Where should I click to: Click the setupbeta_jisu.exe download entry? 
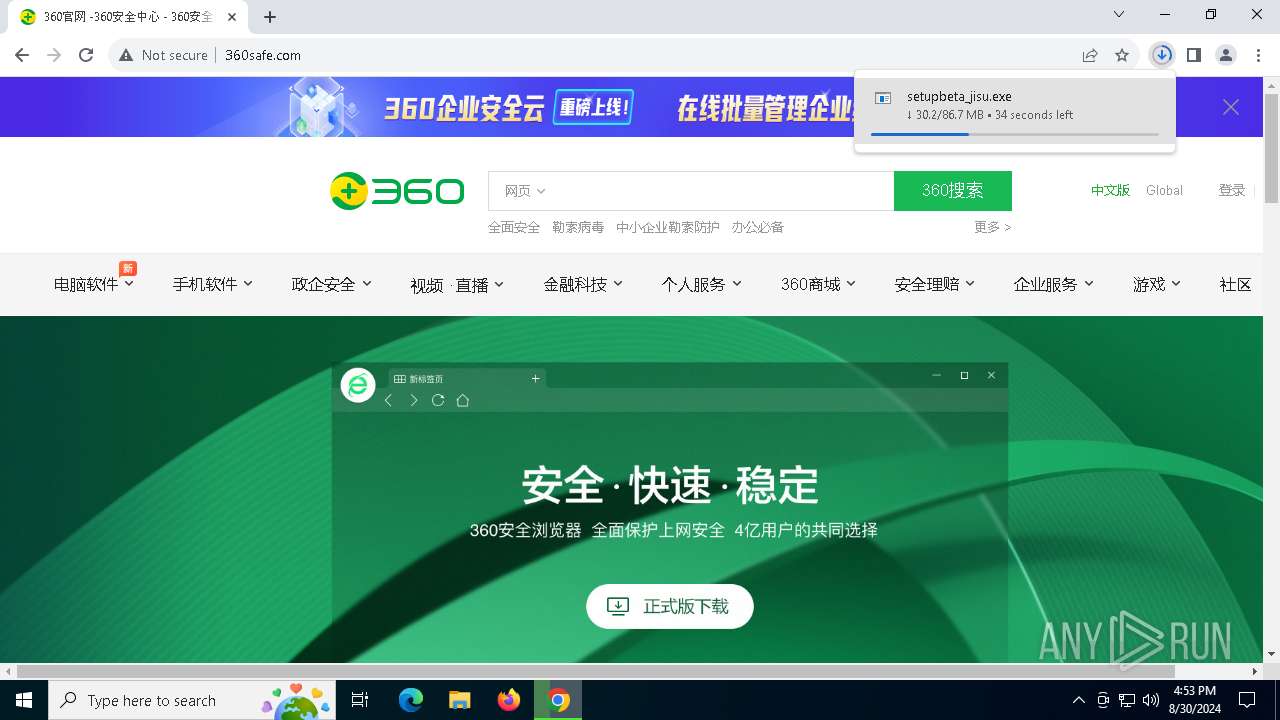click(1015, 111)
